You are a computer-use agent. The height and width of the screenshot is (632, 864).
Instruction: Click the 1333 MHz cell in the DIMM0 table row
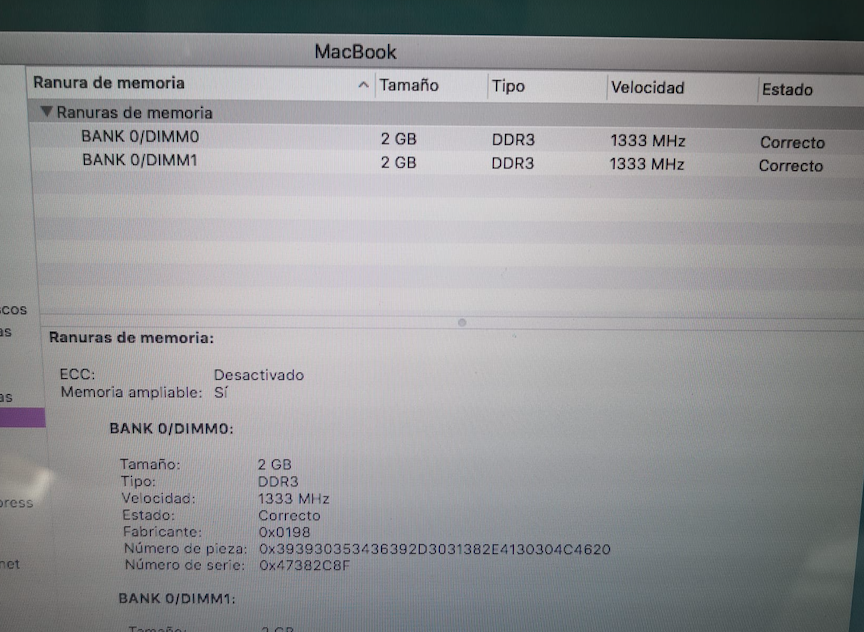click(x=647, y=141)
